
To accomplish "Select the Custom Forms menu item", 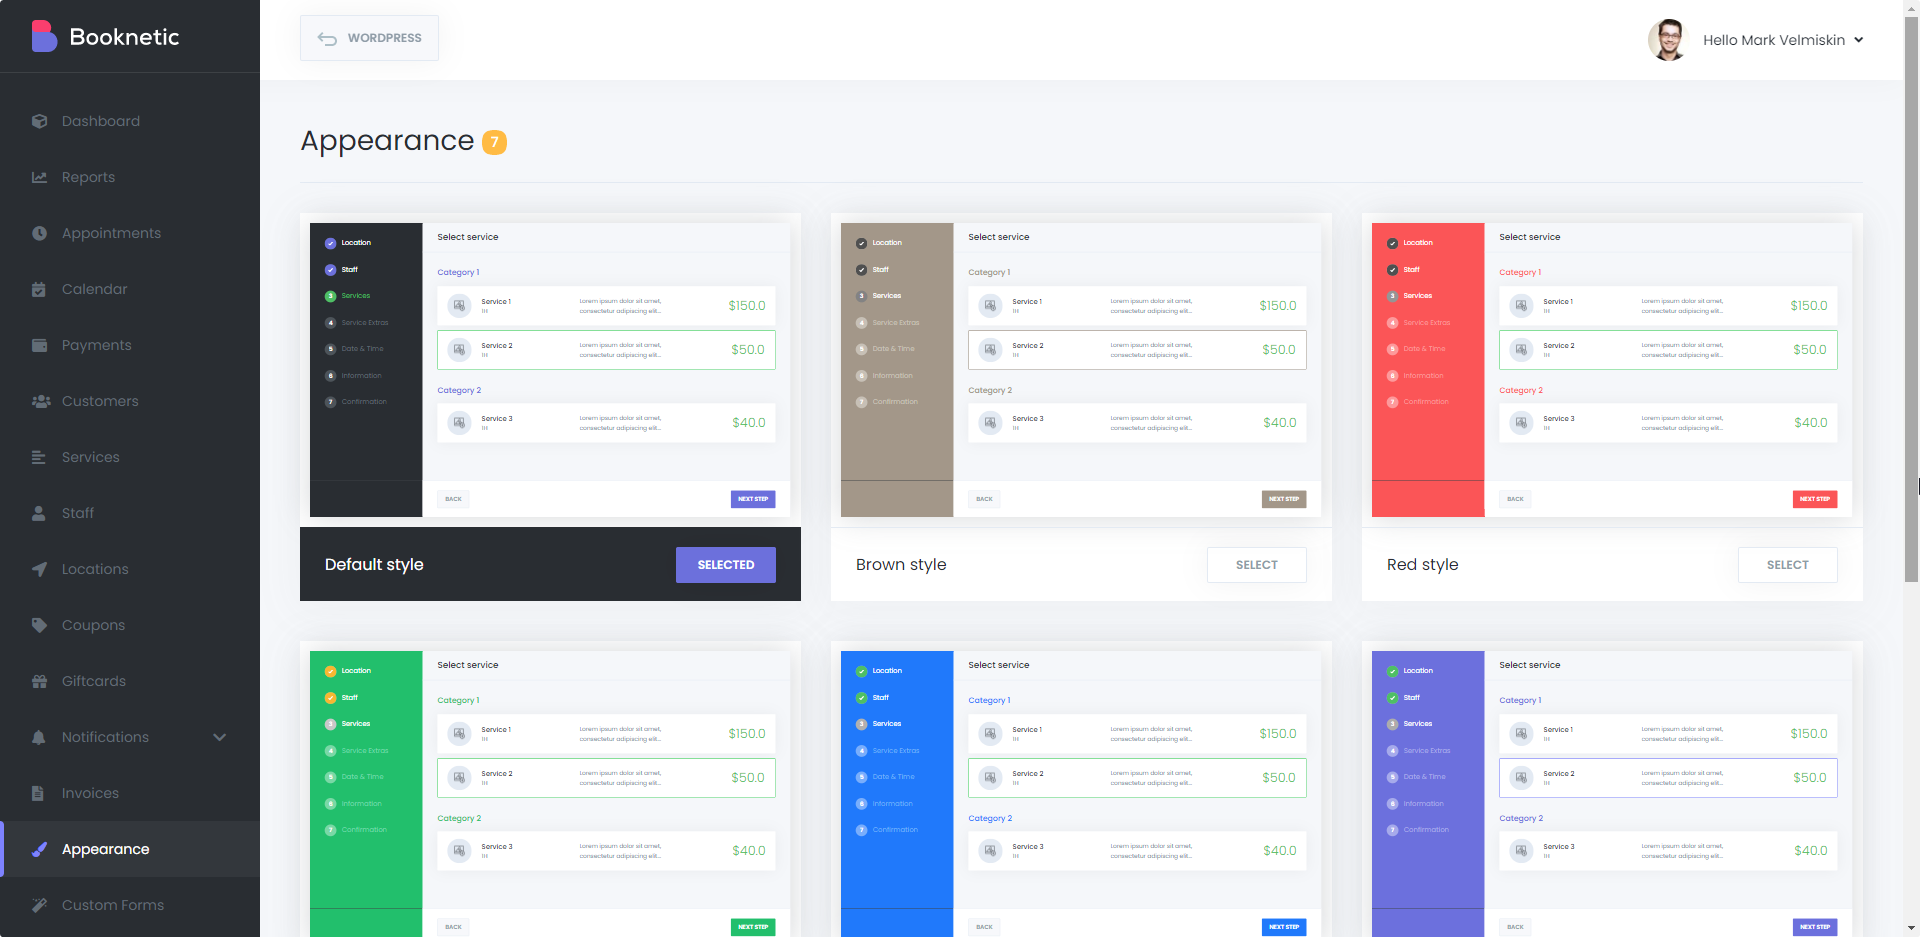I will point(130,905).
